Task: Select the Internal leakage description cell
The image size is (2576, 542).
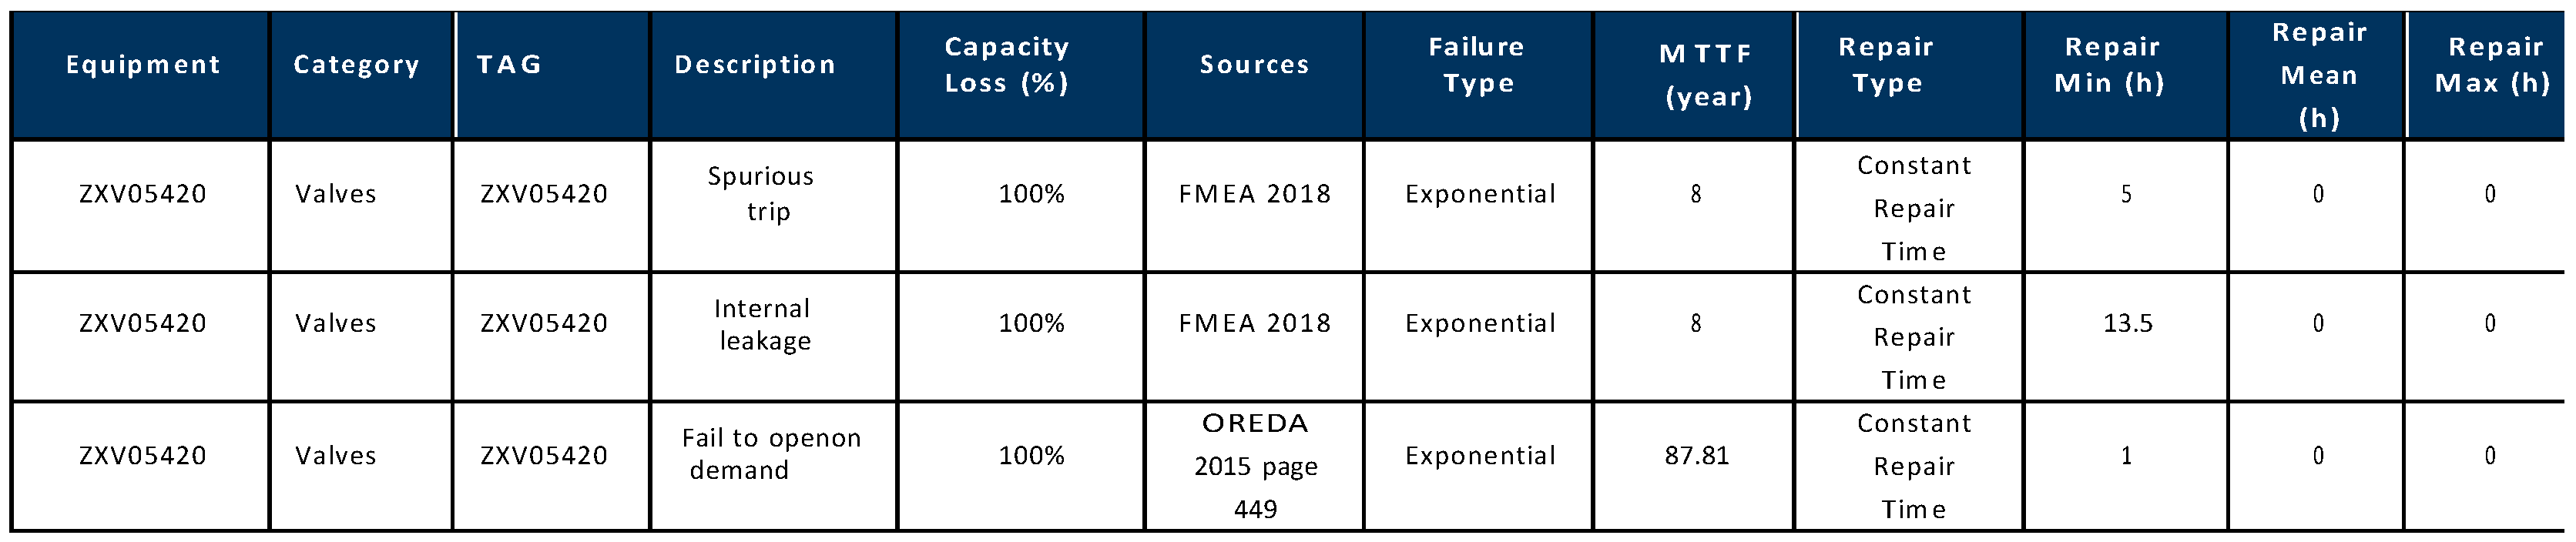Action: pos(764,324)
